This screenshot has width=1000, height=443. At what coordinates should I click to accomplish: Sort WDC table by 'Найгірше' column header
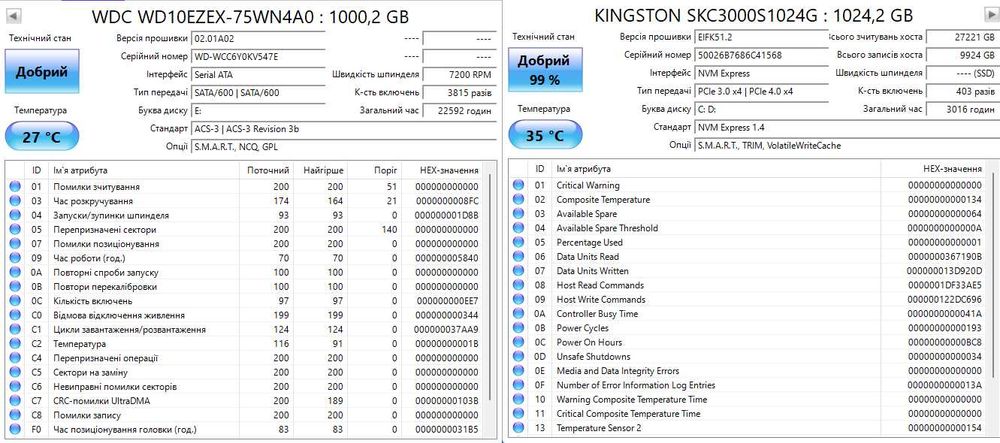pyautogui.click(x=323, y=170)
